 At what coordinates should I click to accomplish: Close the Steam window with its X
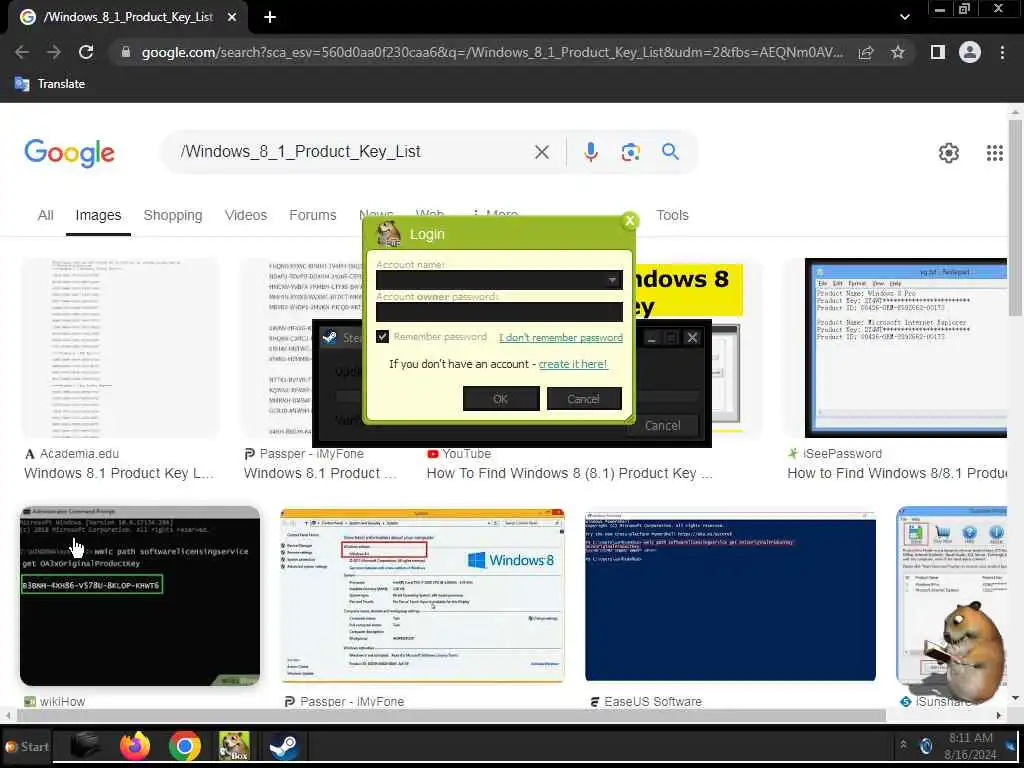[692, 337]
